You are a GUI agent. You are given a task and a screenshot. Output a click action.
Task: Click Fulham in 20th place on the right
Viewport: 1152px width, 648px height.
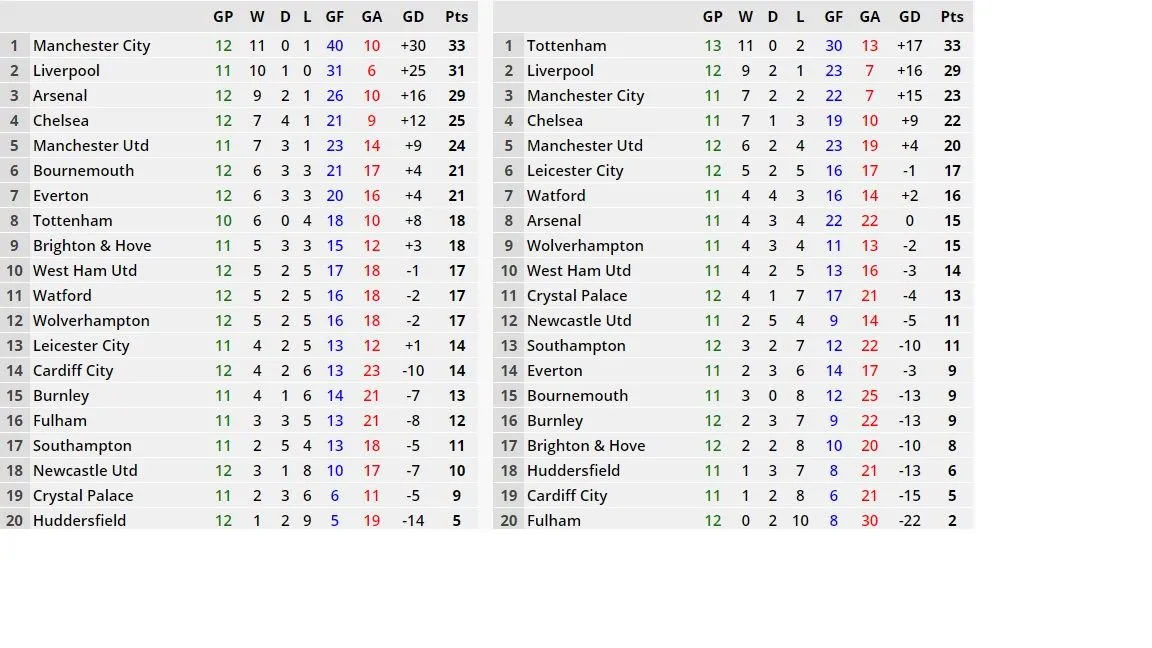pyautogui.click(x=553, y=520)
